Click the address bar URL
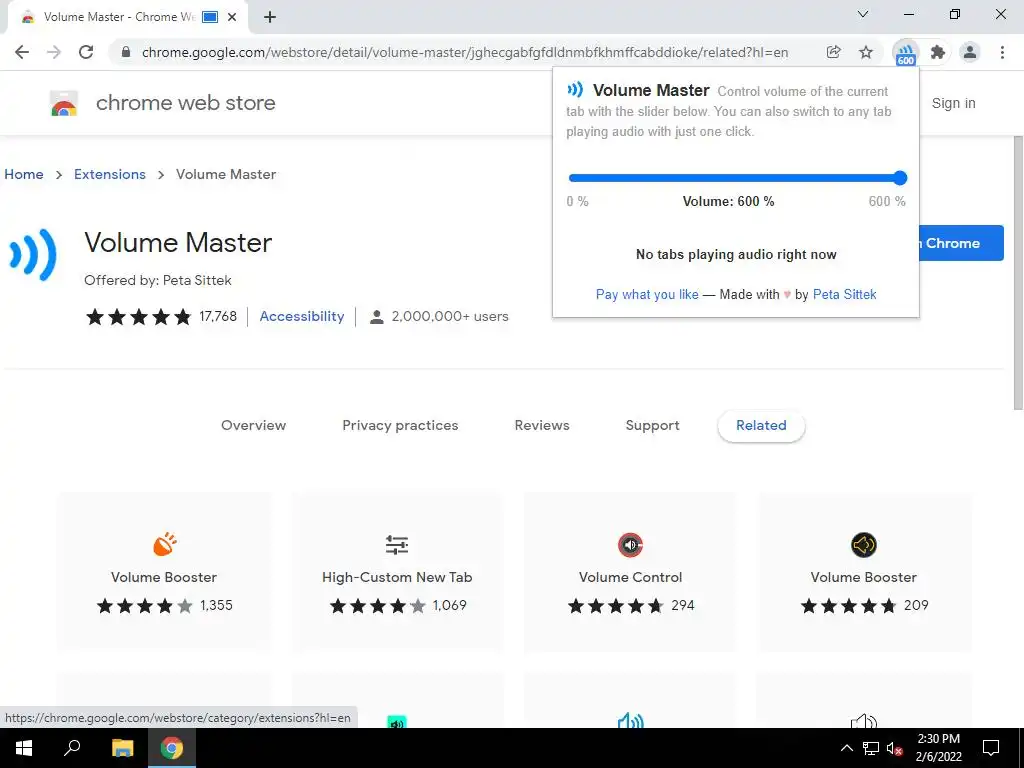The width and height of the screenshot is (1024, 768). (465, 52)
